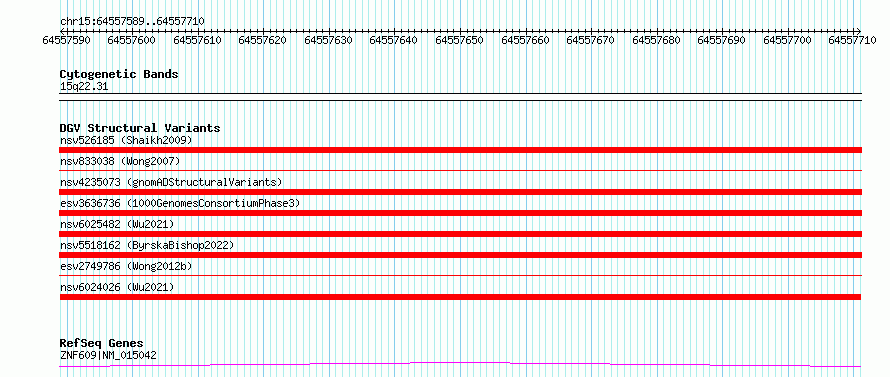Click ruler position 64557700
Image resolution: width=890 pixels, height=377 pixels.
(788, 40)
